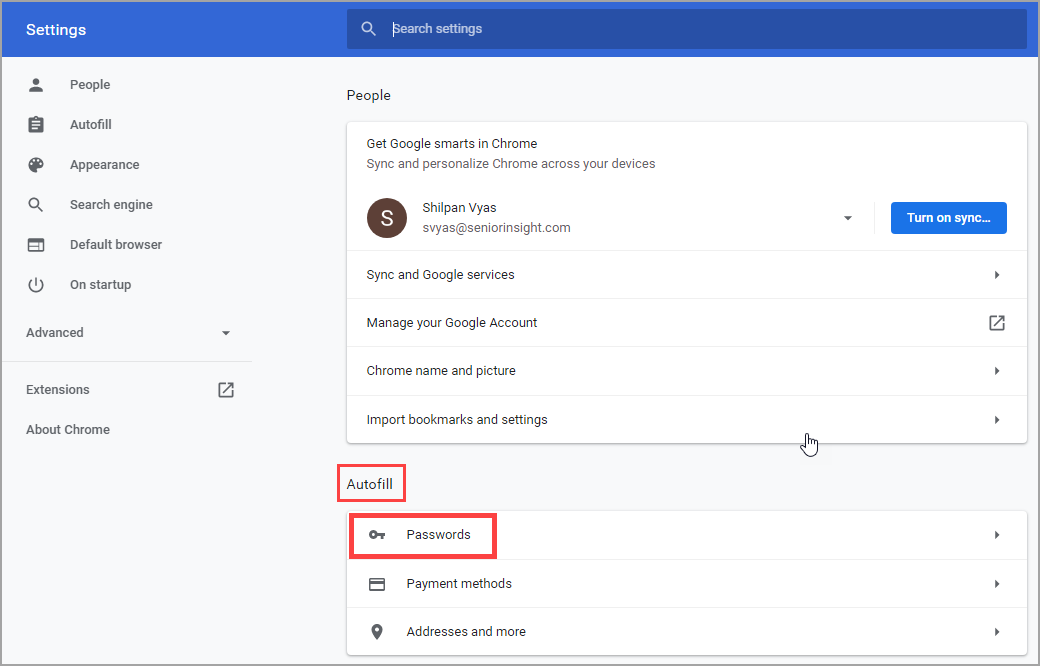
Task: Click the Addresses and more text
Action: tap(466, 632)
